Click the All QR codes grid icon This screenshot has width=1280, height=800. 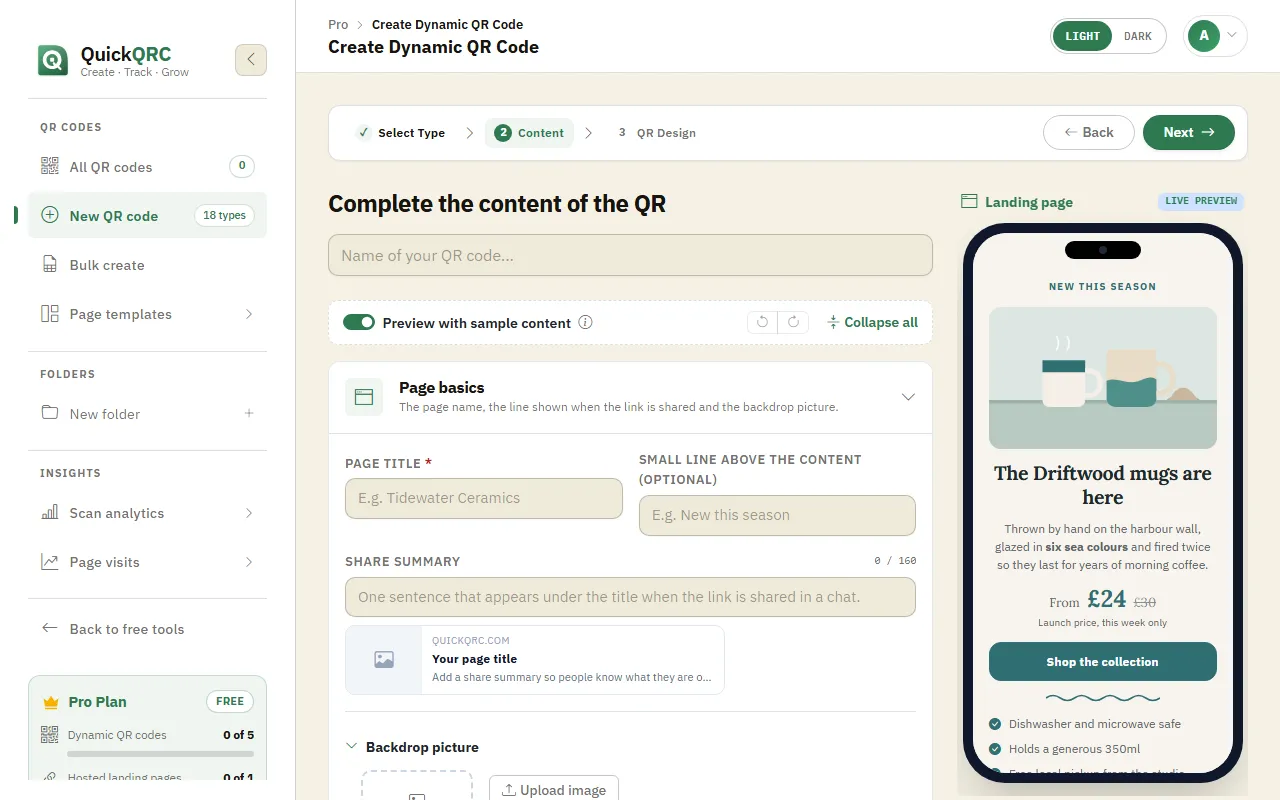(x=50, y=167)
